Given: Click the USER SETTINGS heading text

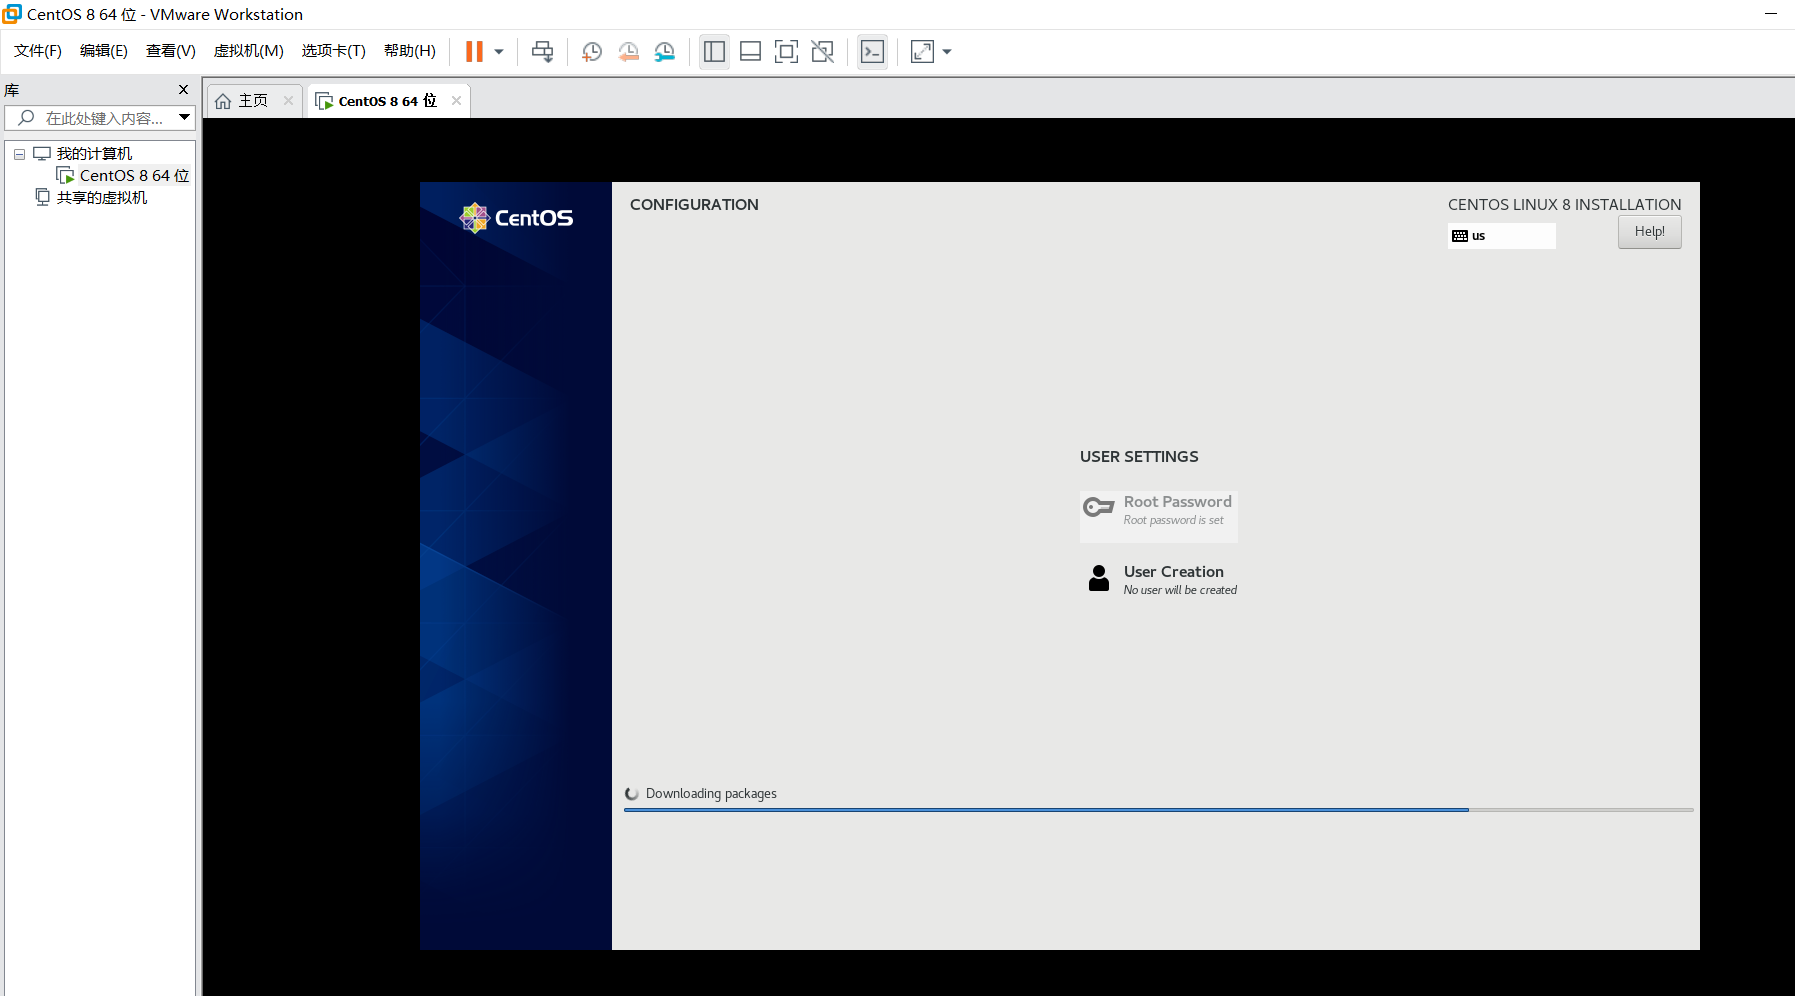Looking at the screenshot, I should 1139,457.
